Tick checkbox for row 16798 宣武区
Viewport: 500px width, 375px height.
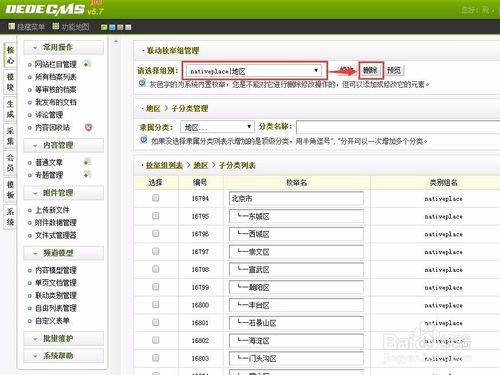click(155, 269)
